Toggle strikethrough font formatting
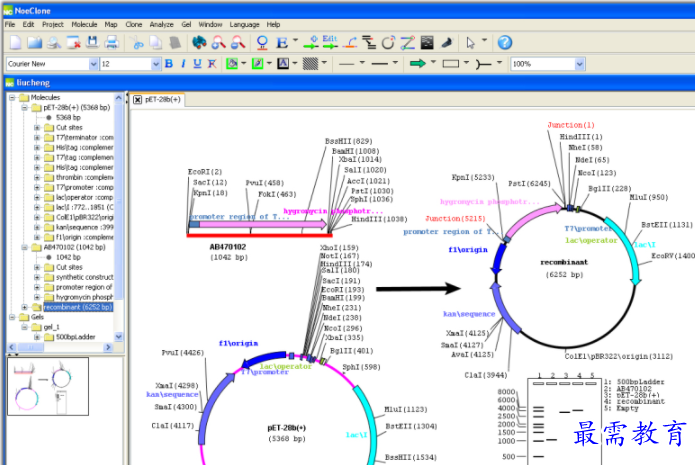Viewport: 695px width, 465px height. (x=212, y=64)
